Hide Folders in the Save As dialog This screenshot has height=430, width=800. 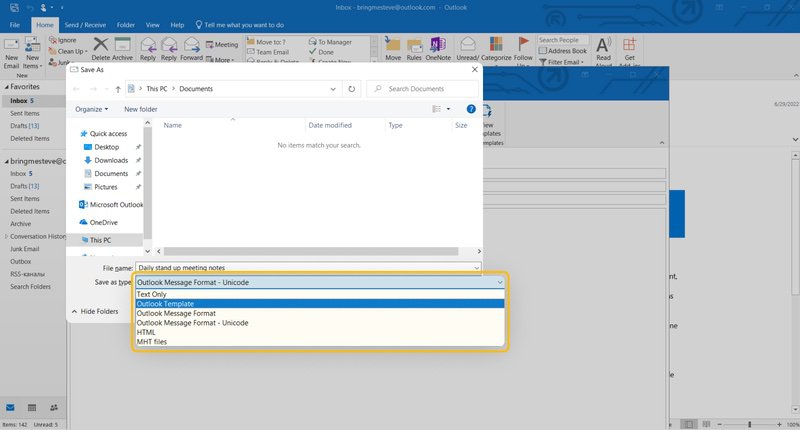pyautogui.click(x=95, y=311)
